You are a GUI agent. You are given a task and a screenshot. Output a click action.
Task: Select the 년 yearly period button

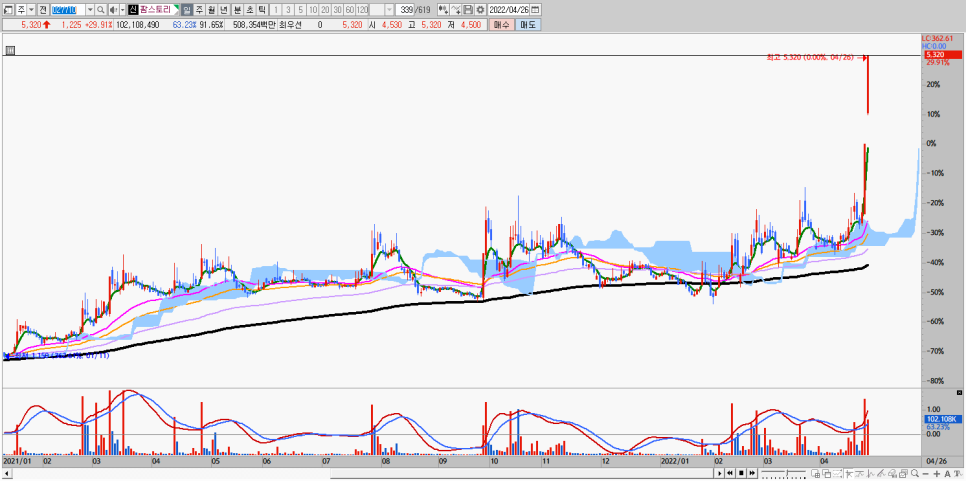tap(224, 10)
